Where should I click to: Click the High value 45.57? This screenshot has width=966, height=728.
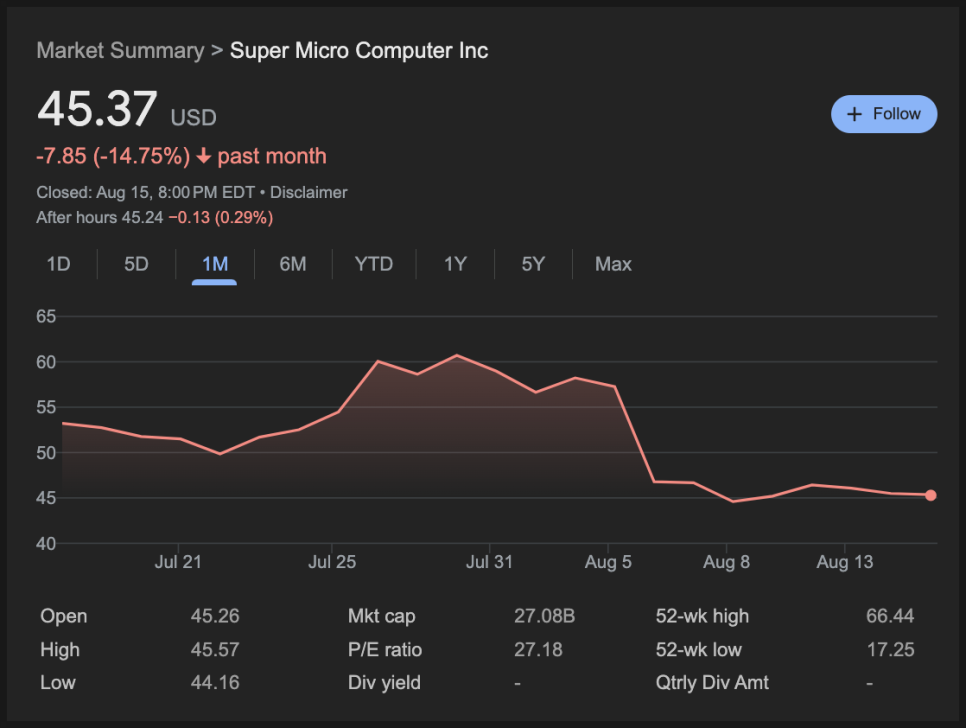215,649
